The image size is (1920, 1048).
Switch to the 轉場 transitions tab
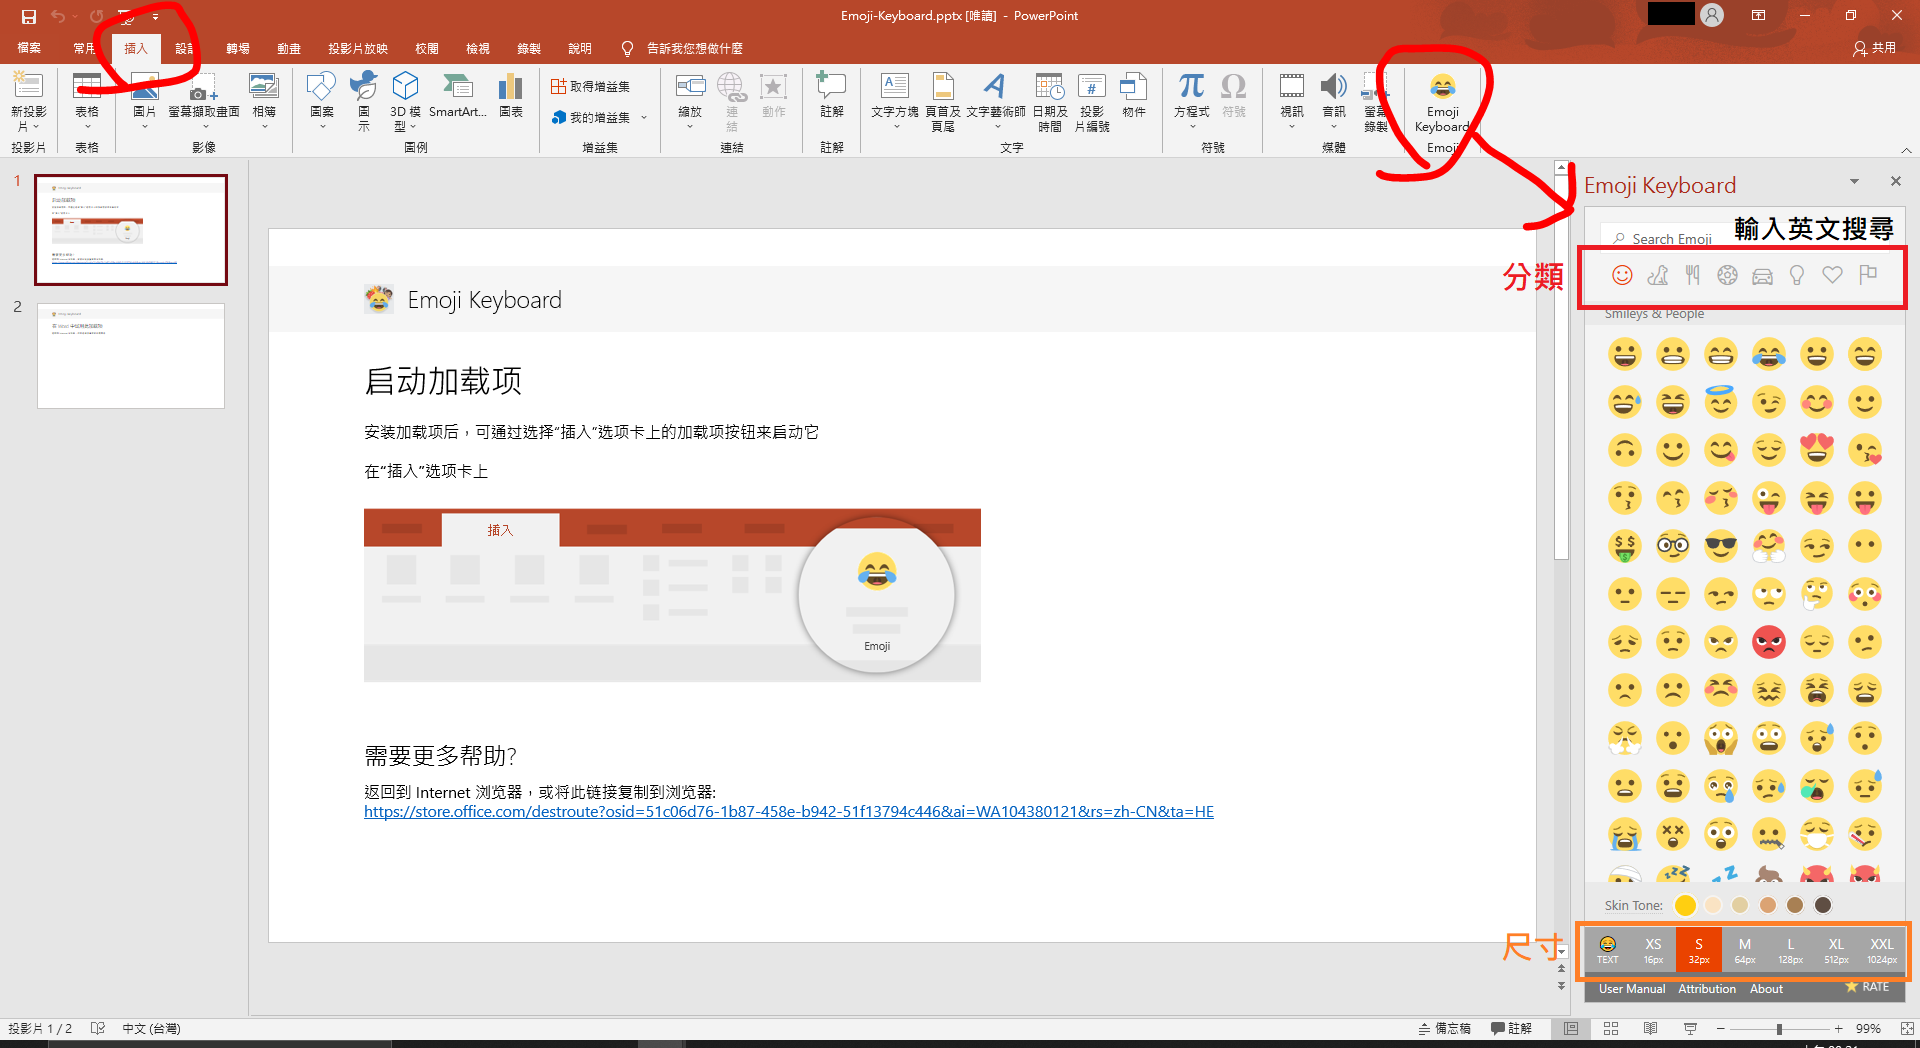coord(238,48)
